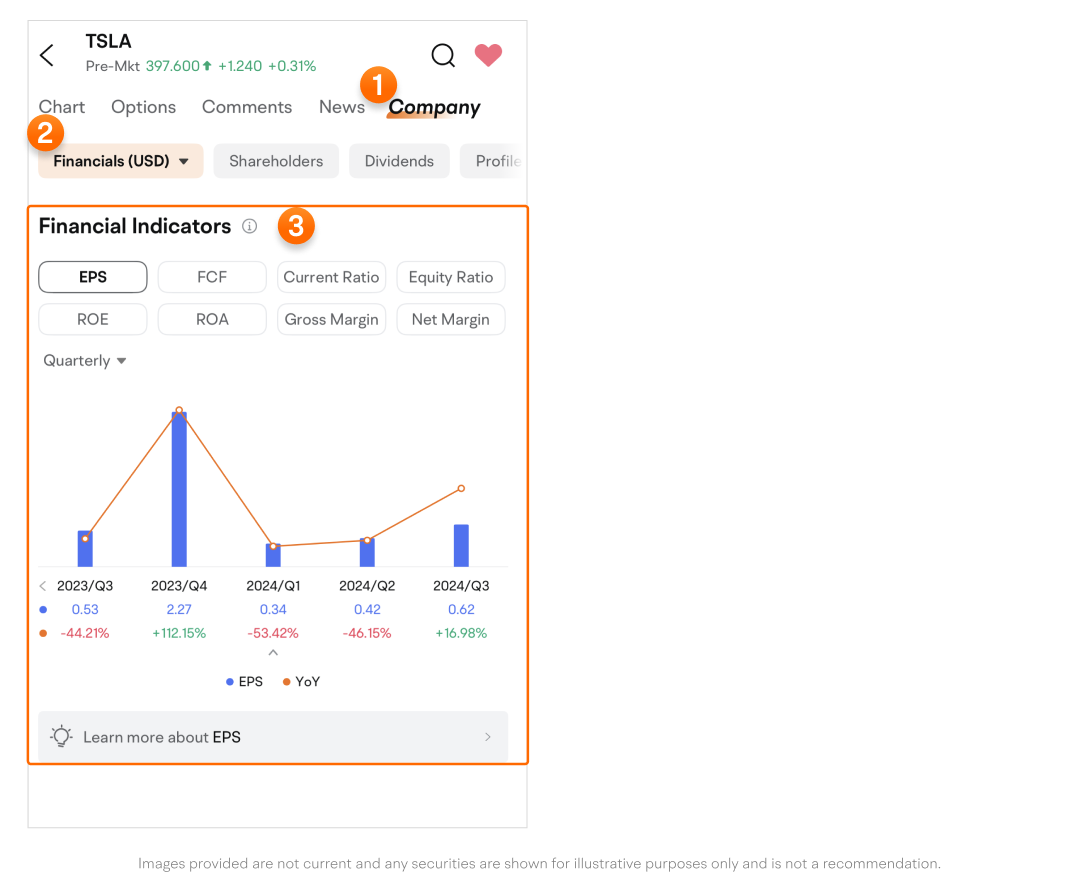Viewport: 1080px width, 894px height.
Task: Open the Financials (USD) dropdown
Action: tap(121, 161)
